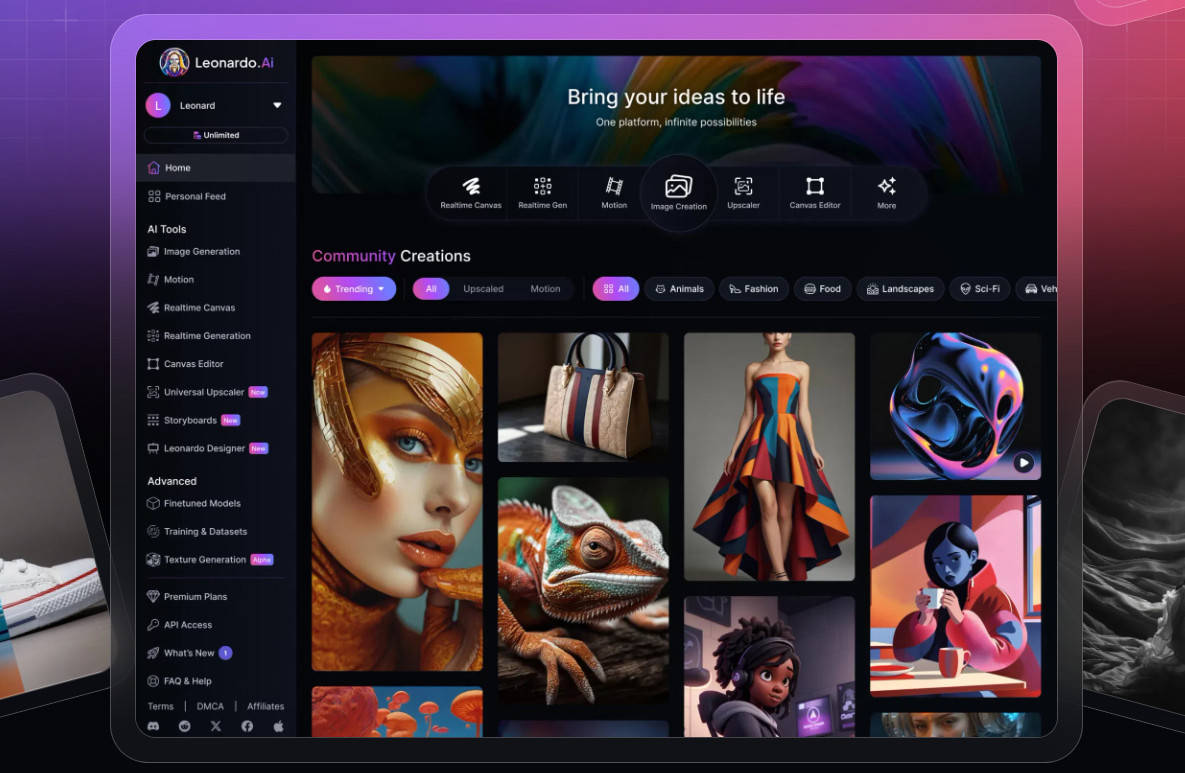Expand the Trending sort dropdown
This screenshot has height=773, width=1185.
[x=354, y=289]
